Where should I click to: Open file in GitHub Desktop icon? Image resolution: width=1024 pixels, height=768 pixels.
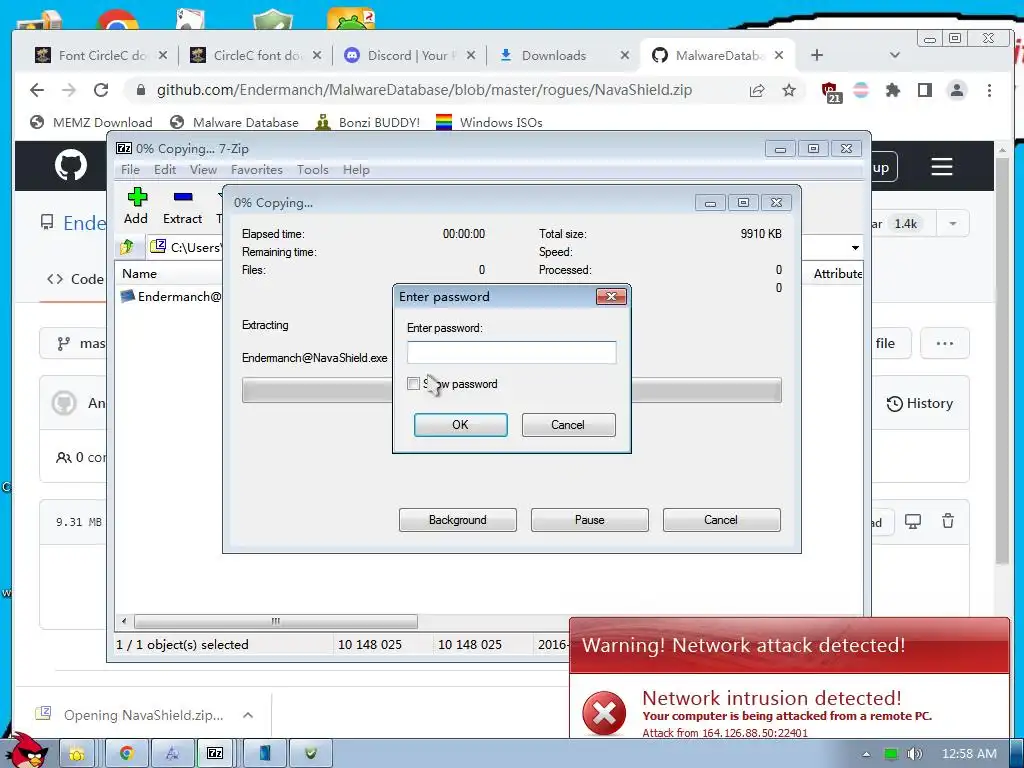912,521
